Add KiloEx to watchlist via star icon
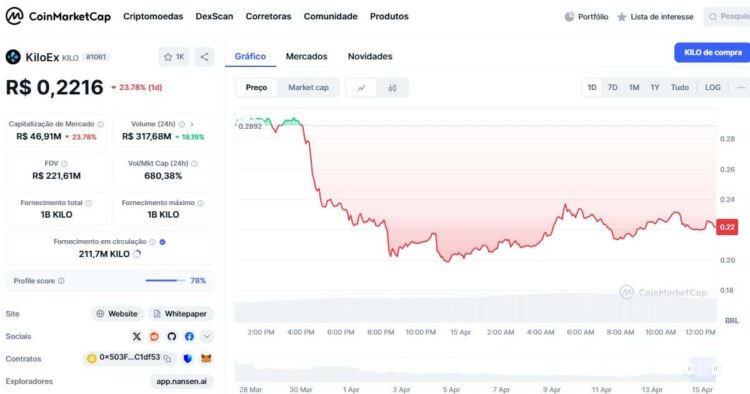This screenshot has height=394, width=750. click(174, 57)
